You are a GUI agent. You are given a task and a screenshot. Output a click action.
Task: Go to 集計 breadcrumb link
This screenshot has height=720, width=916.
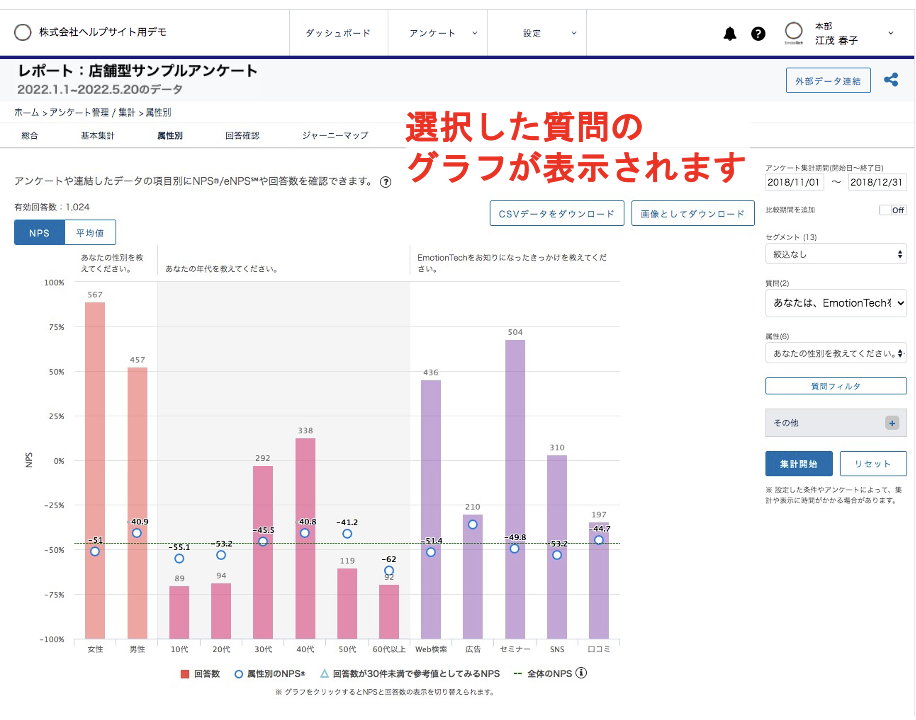point(127,112)
